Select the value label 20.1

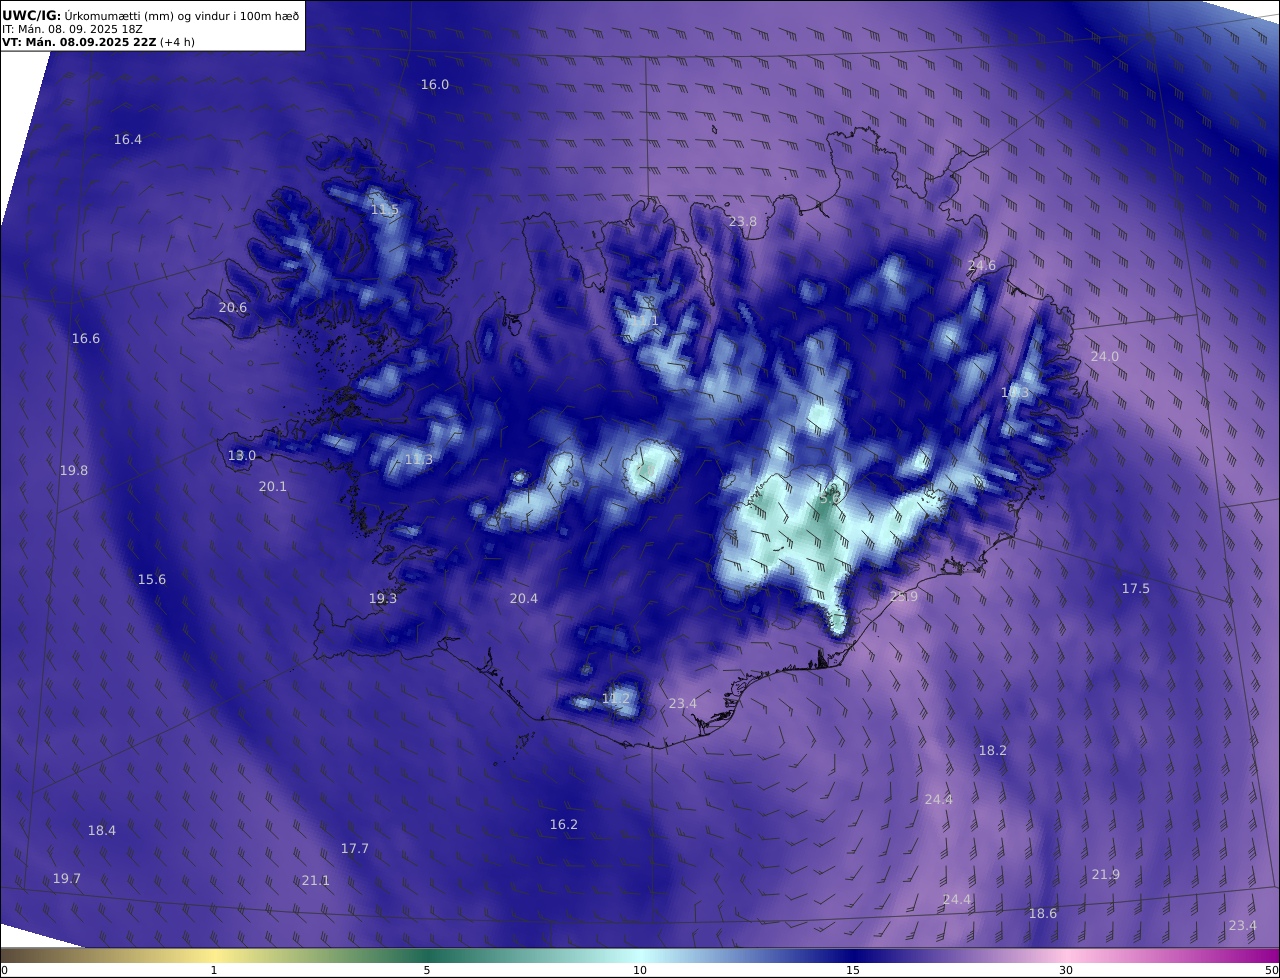tap(273, 487)
